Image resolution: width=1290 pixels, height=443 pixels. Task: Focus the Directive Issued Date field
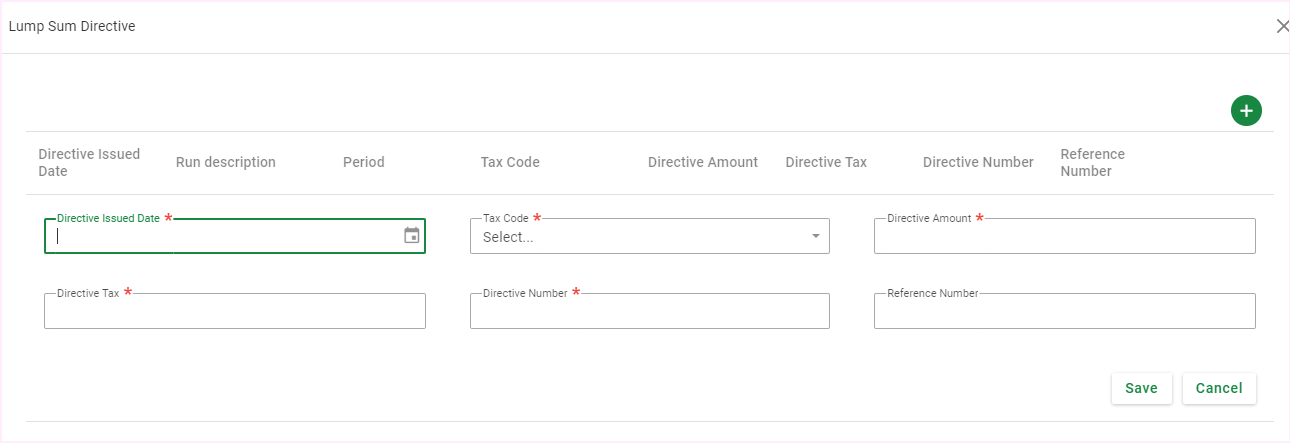(220, 237)
